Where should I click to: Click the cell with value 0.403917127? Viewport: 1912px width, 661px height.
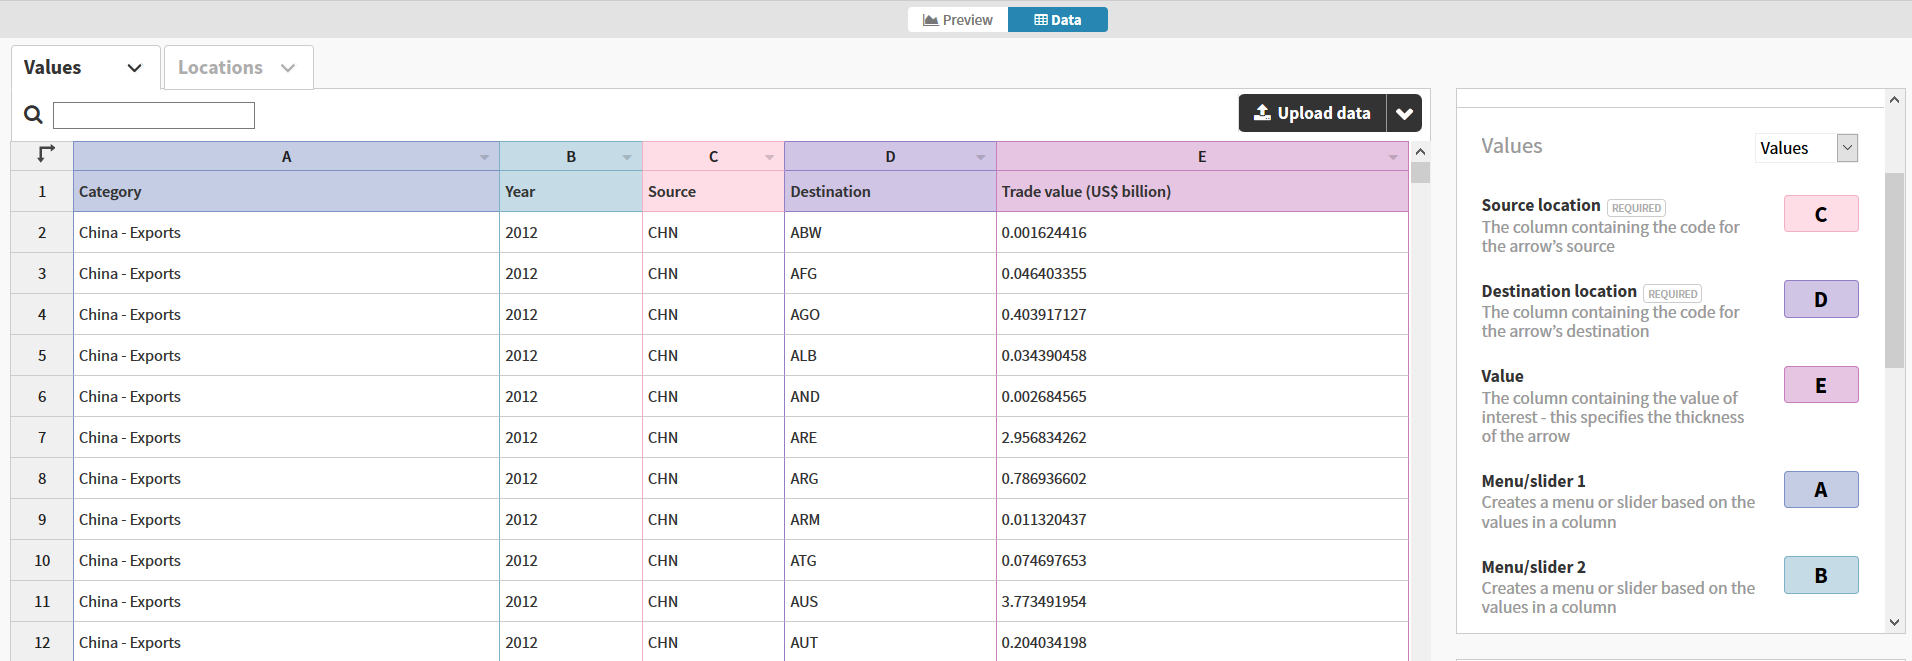1202,314
